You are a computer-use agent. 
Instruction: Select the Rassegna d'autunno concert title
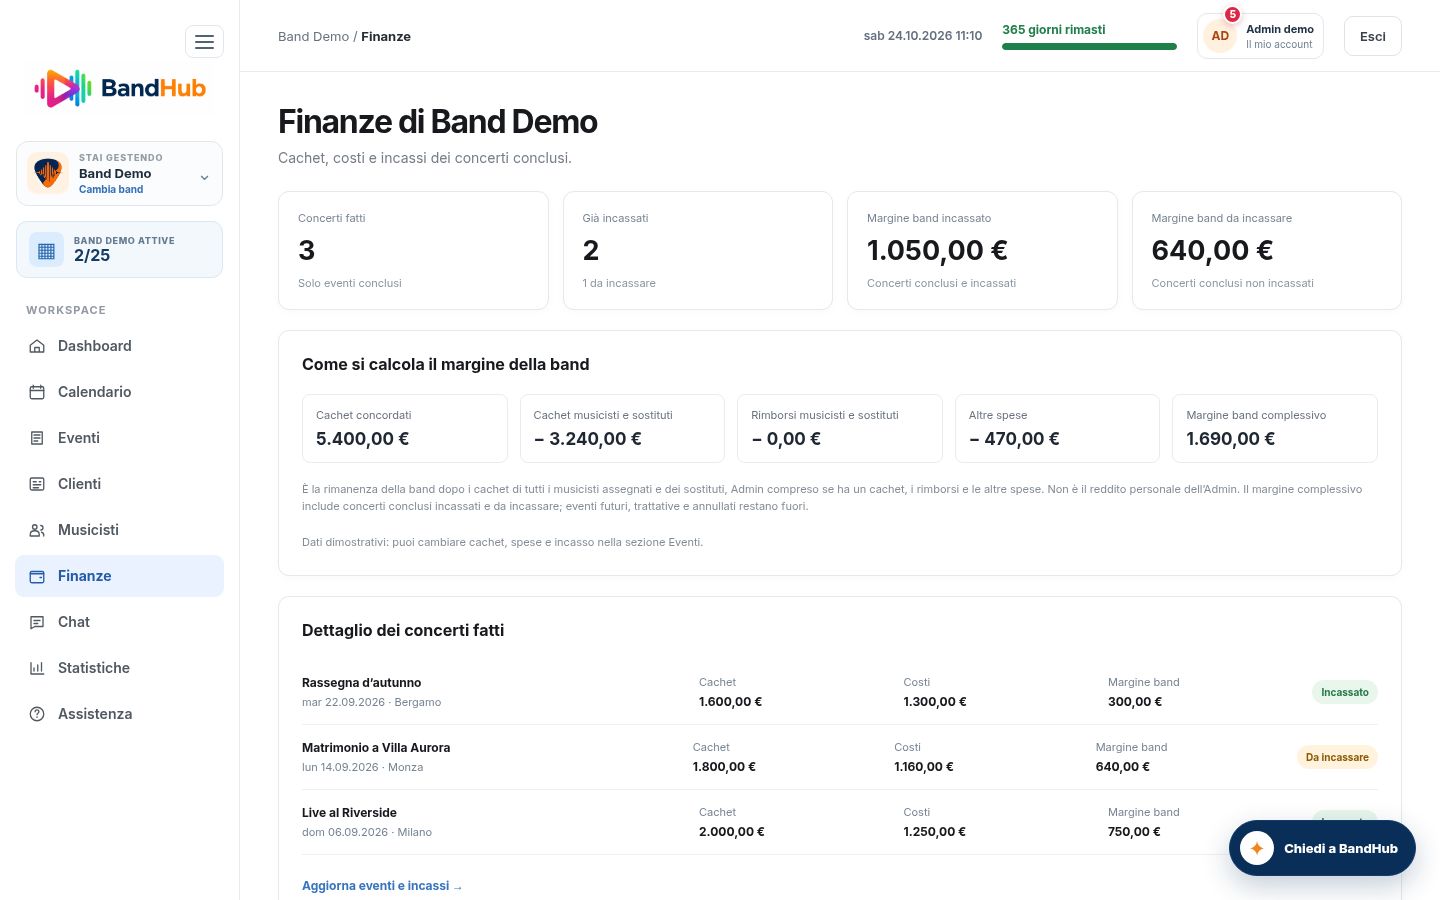(x=362, y=683)
